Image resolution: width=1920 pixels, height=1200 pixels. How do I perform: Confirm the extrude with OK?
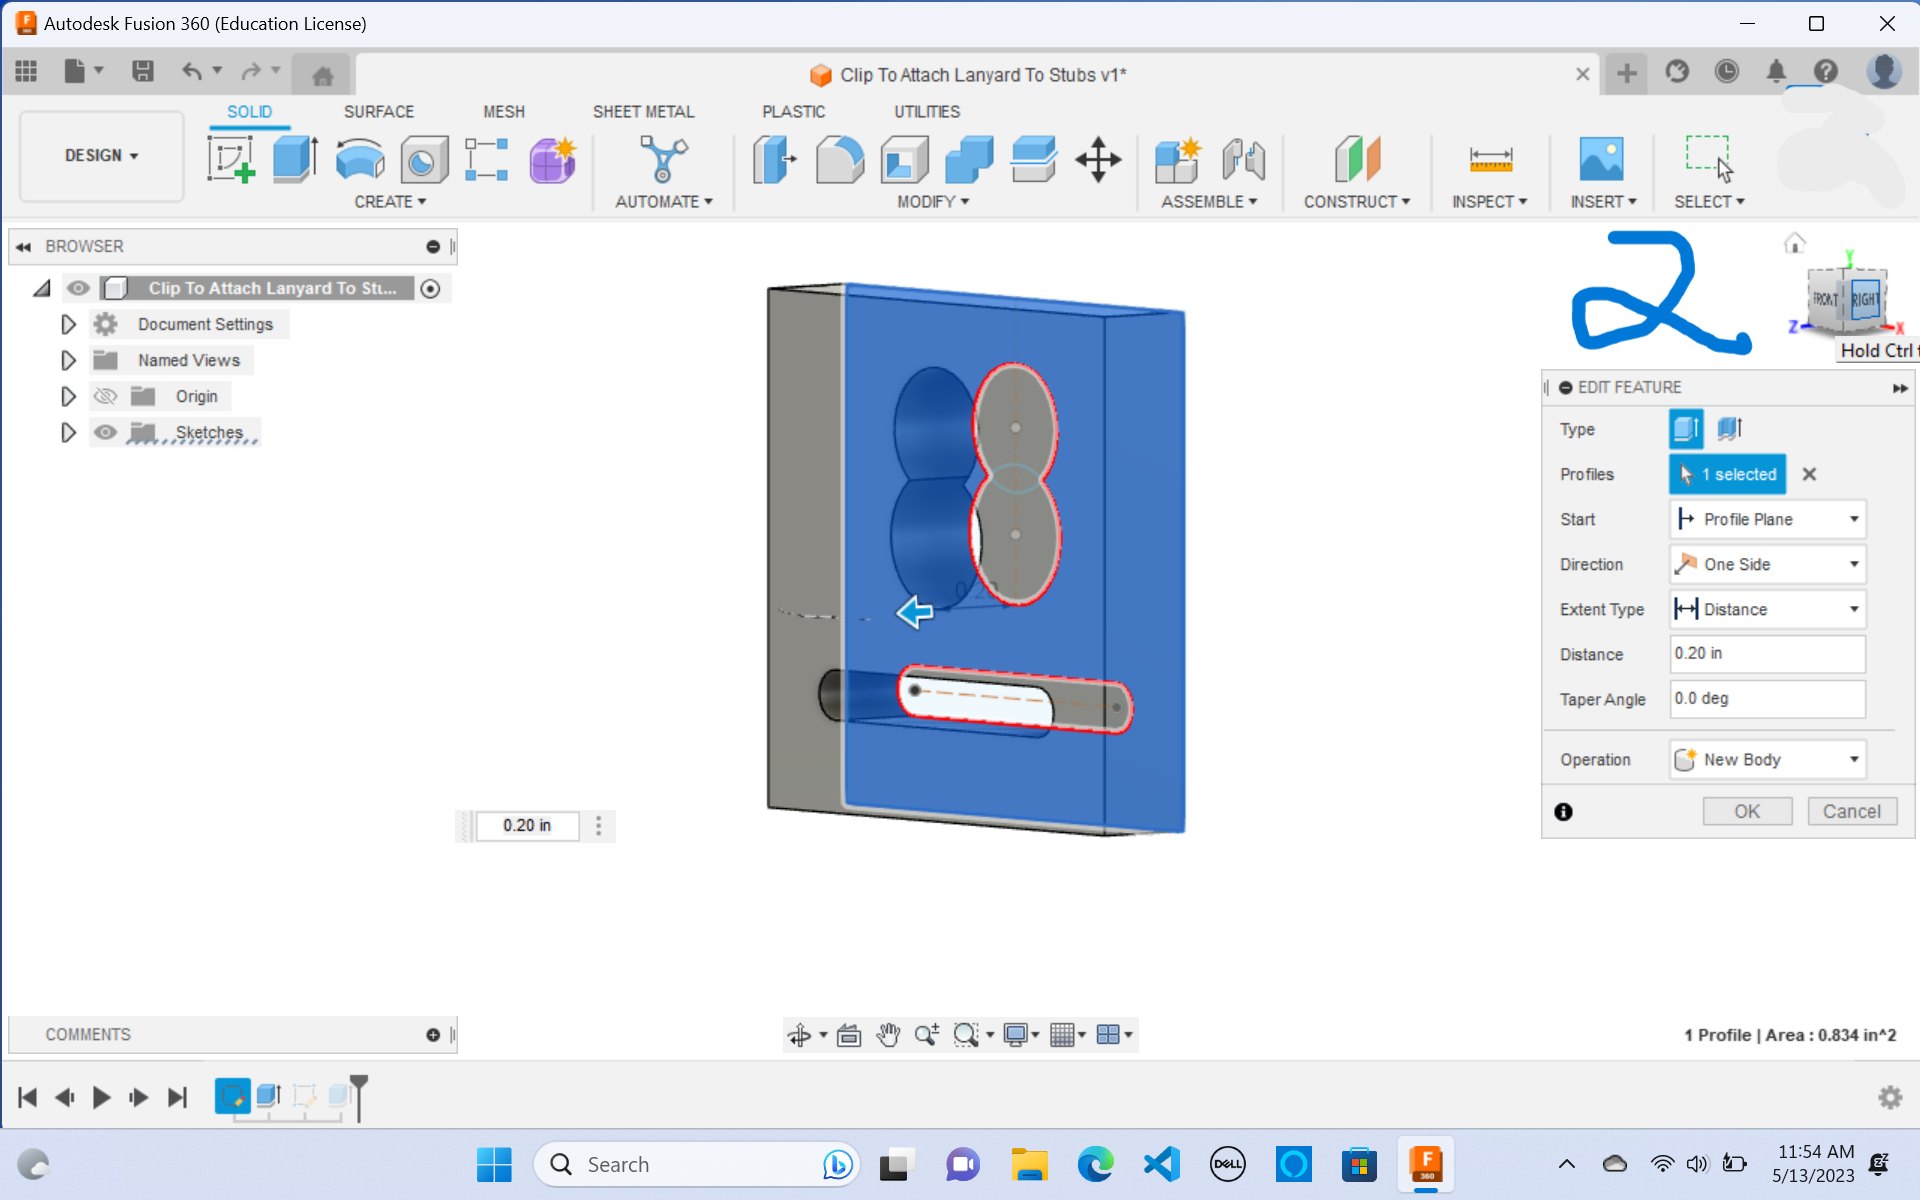point(1746,811)
